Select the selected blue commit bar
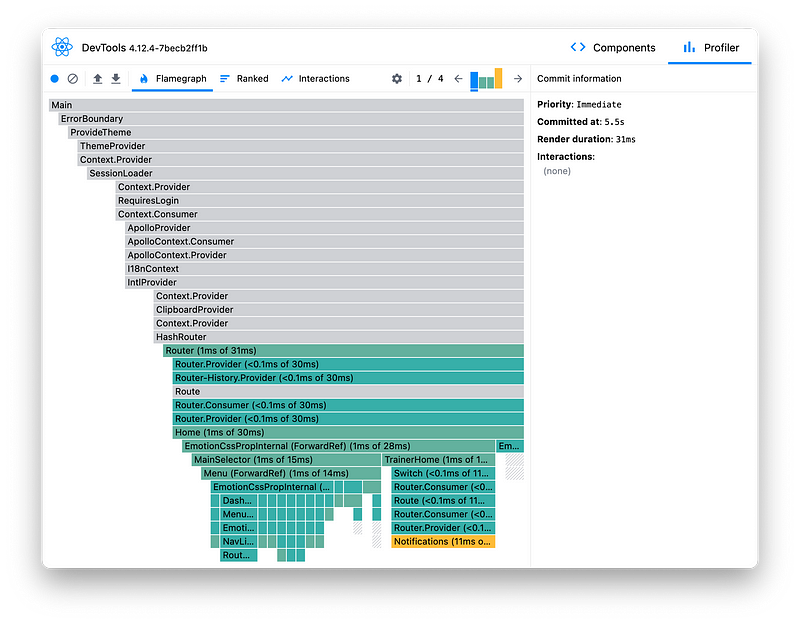Image resolution: width=800 pixels, height=624 pixels. click(x=475, y=80)
